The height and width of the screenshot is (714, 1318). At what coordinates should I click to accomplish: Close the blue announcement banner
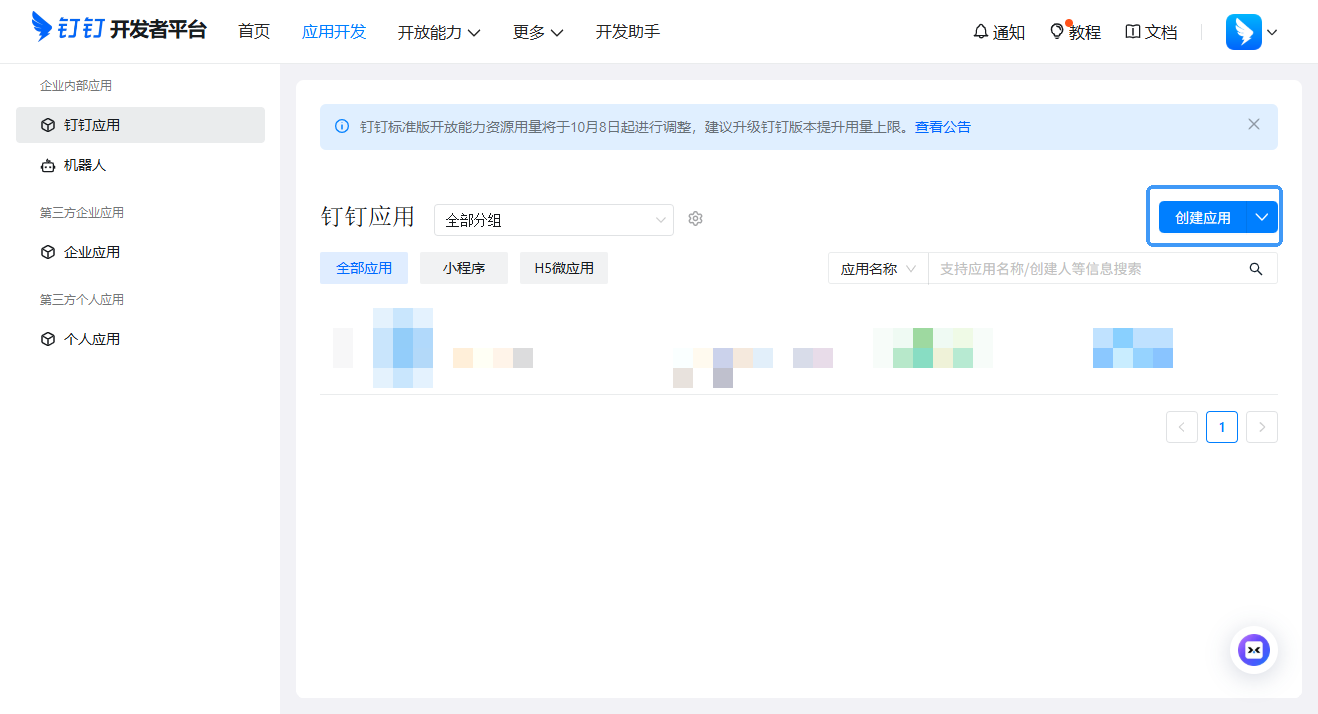(1254, 125)
